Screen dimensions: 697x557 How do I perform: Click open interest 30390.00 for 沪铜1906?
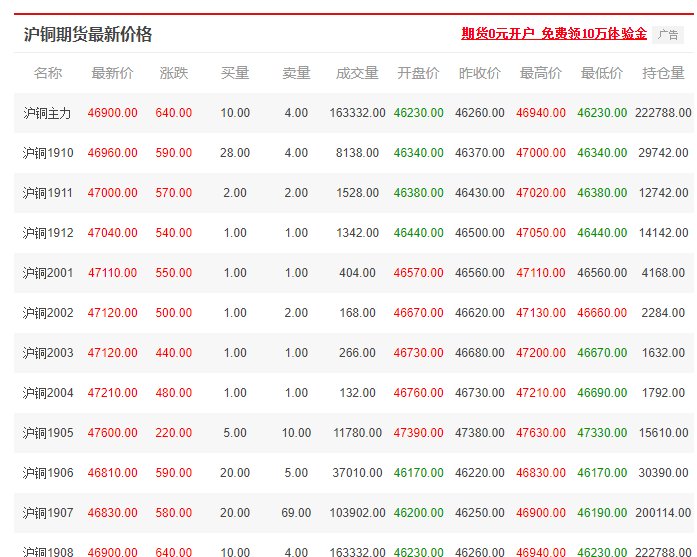coord(663,473)
